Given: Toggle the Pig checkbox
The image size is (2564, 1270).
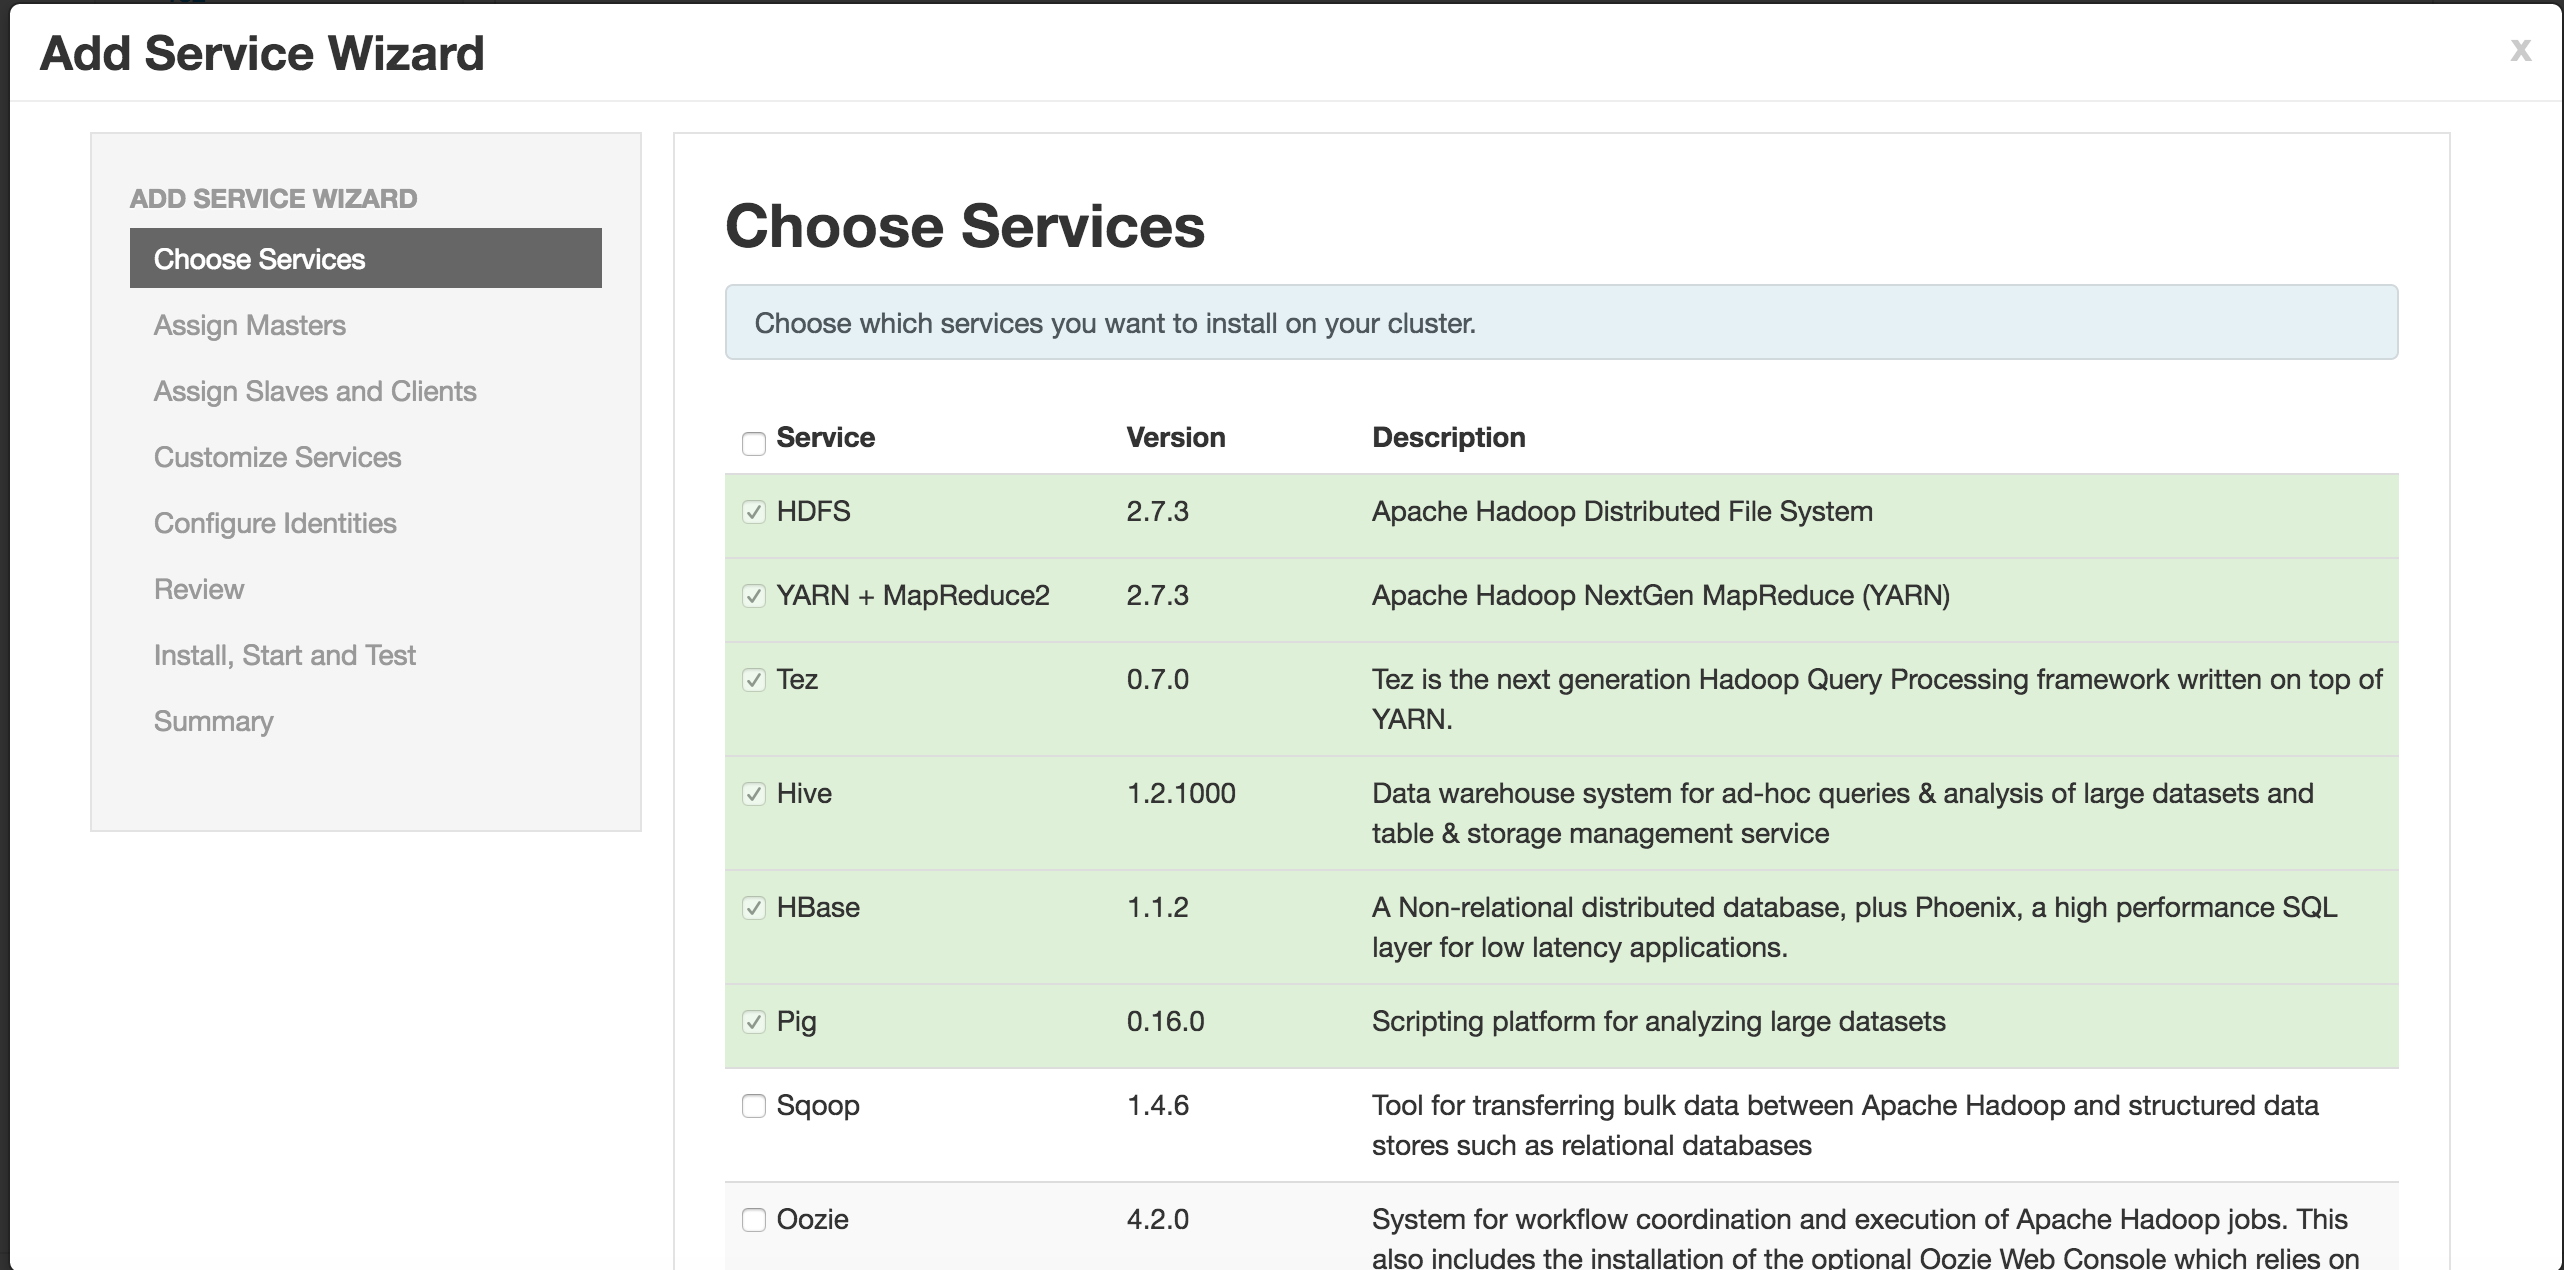Looking at the screenshot, I should click(x=754, y=1022).
